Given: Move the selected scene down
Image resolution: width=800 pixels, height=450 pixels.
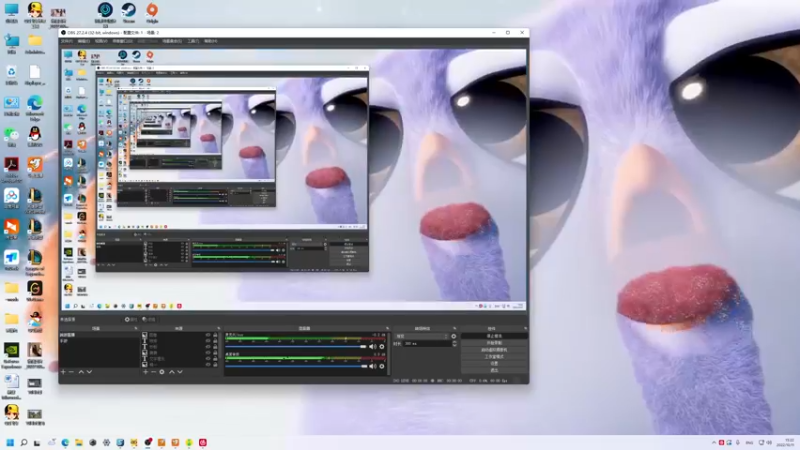Looking at the screenshot, I should click(x=89, y=372).
